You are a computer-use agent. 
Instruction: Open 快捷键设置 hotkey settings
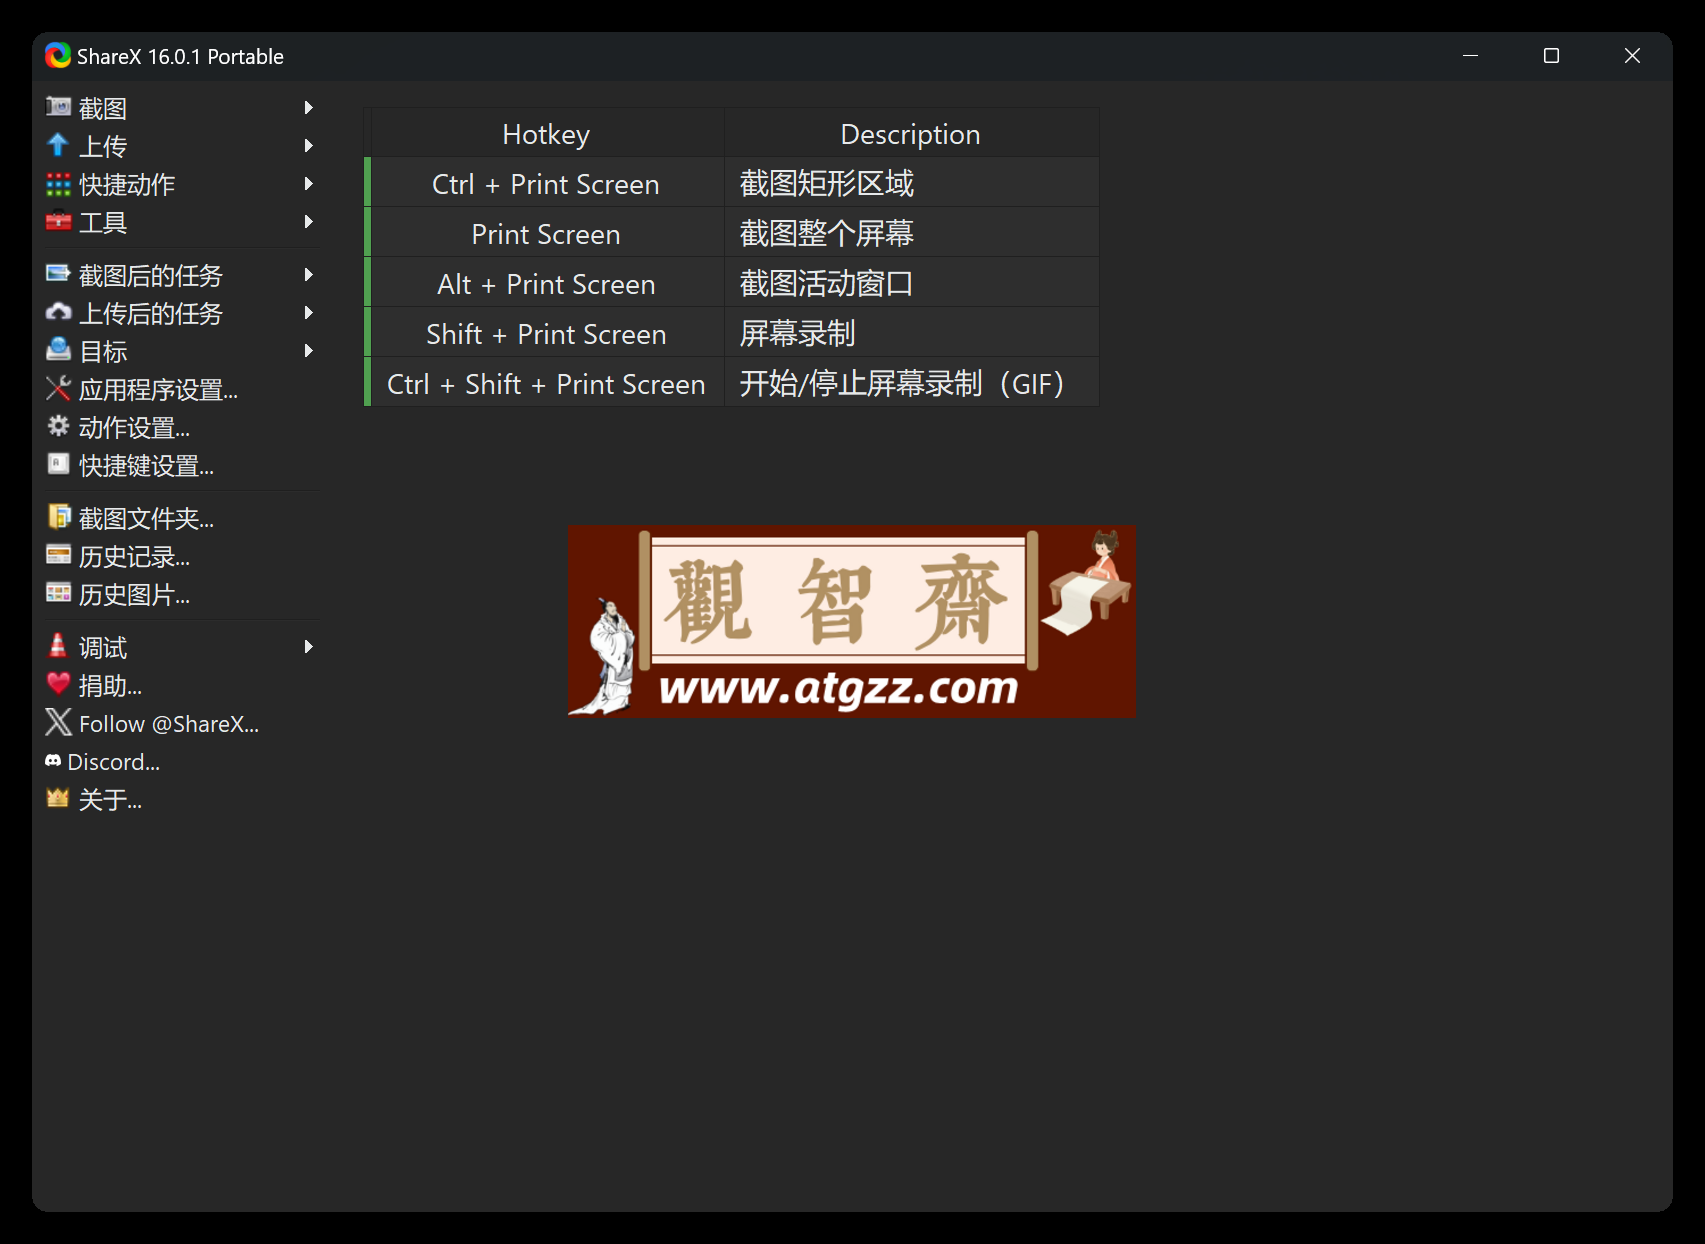tap(181, 465)
